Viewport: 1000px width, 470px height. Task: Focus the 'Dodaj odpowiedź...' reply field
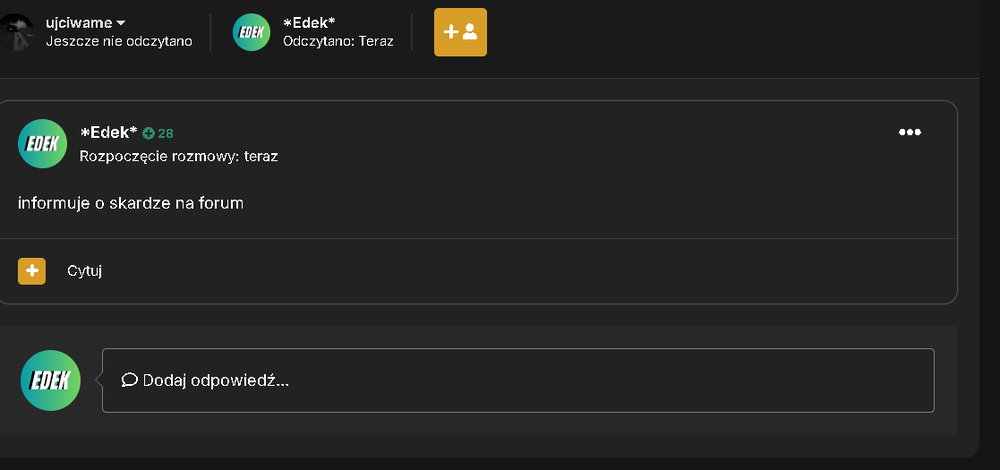tap(518, 380)
